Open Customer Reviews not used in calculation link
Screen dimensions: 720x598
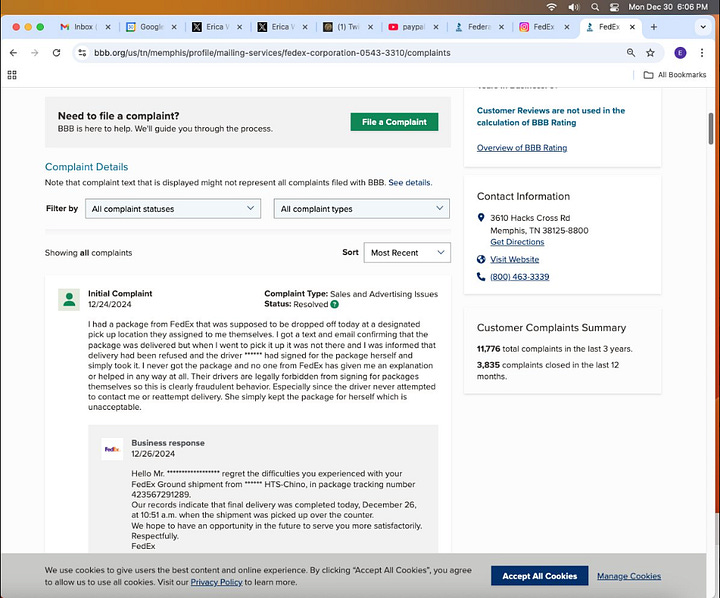[x=551, y=117]
